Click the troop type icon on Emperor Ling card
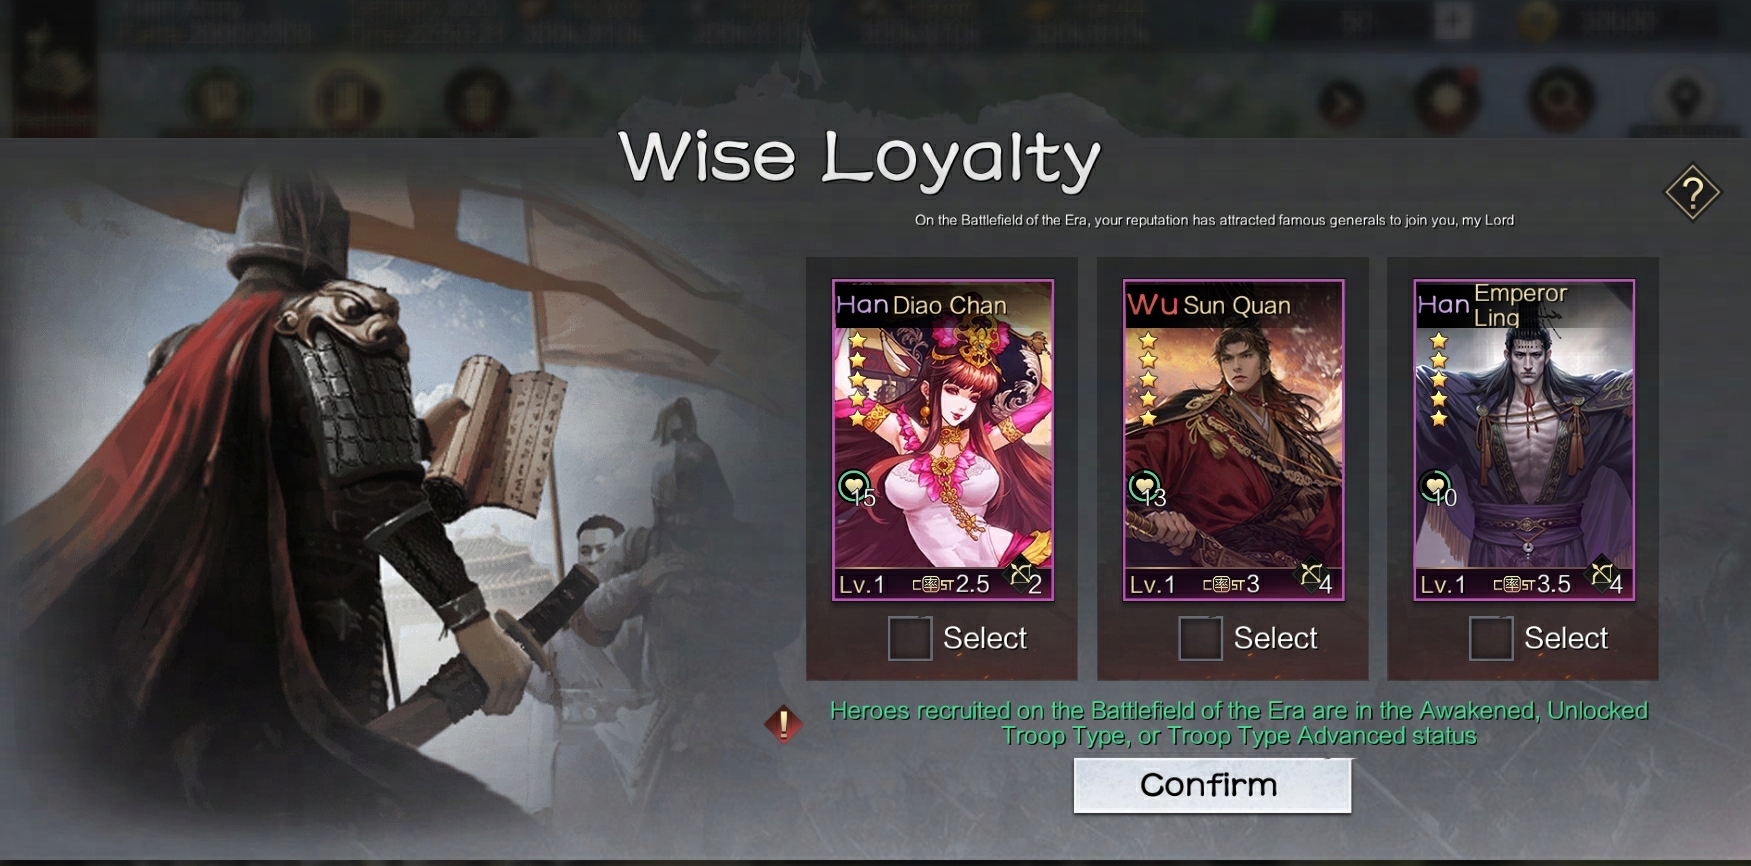 tap(1601, 575)
